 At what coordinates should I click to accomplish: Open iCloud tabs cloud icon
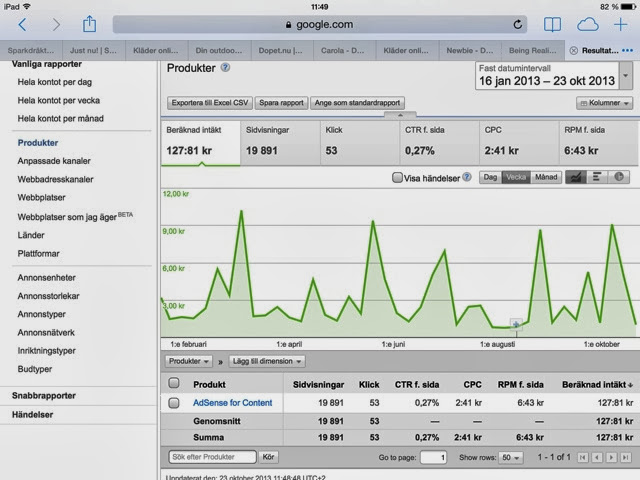(x=588, y=24)
